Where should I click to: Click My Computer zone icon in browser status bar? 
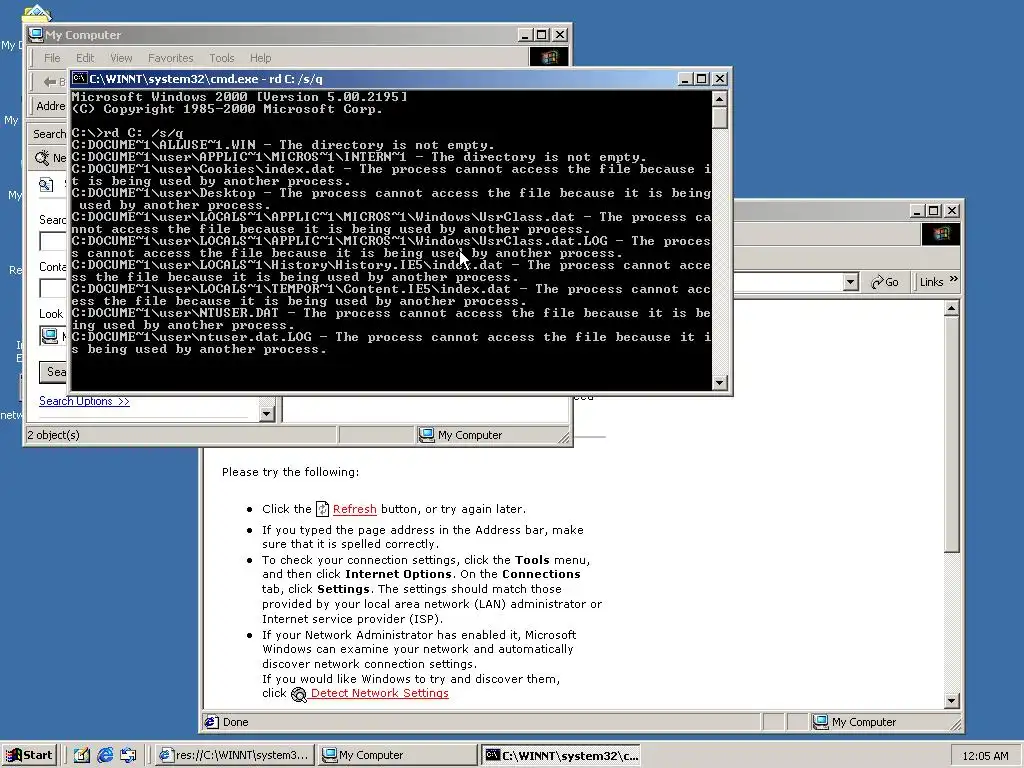pos(820,722)
